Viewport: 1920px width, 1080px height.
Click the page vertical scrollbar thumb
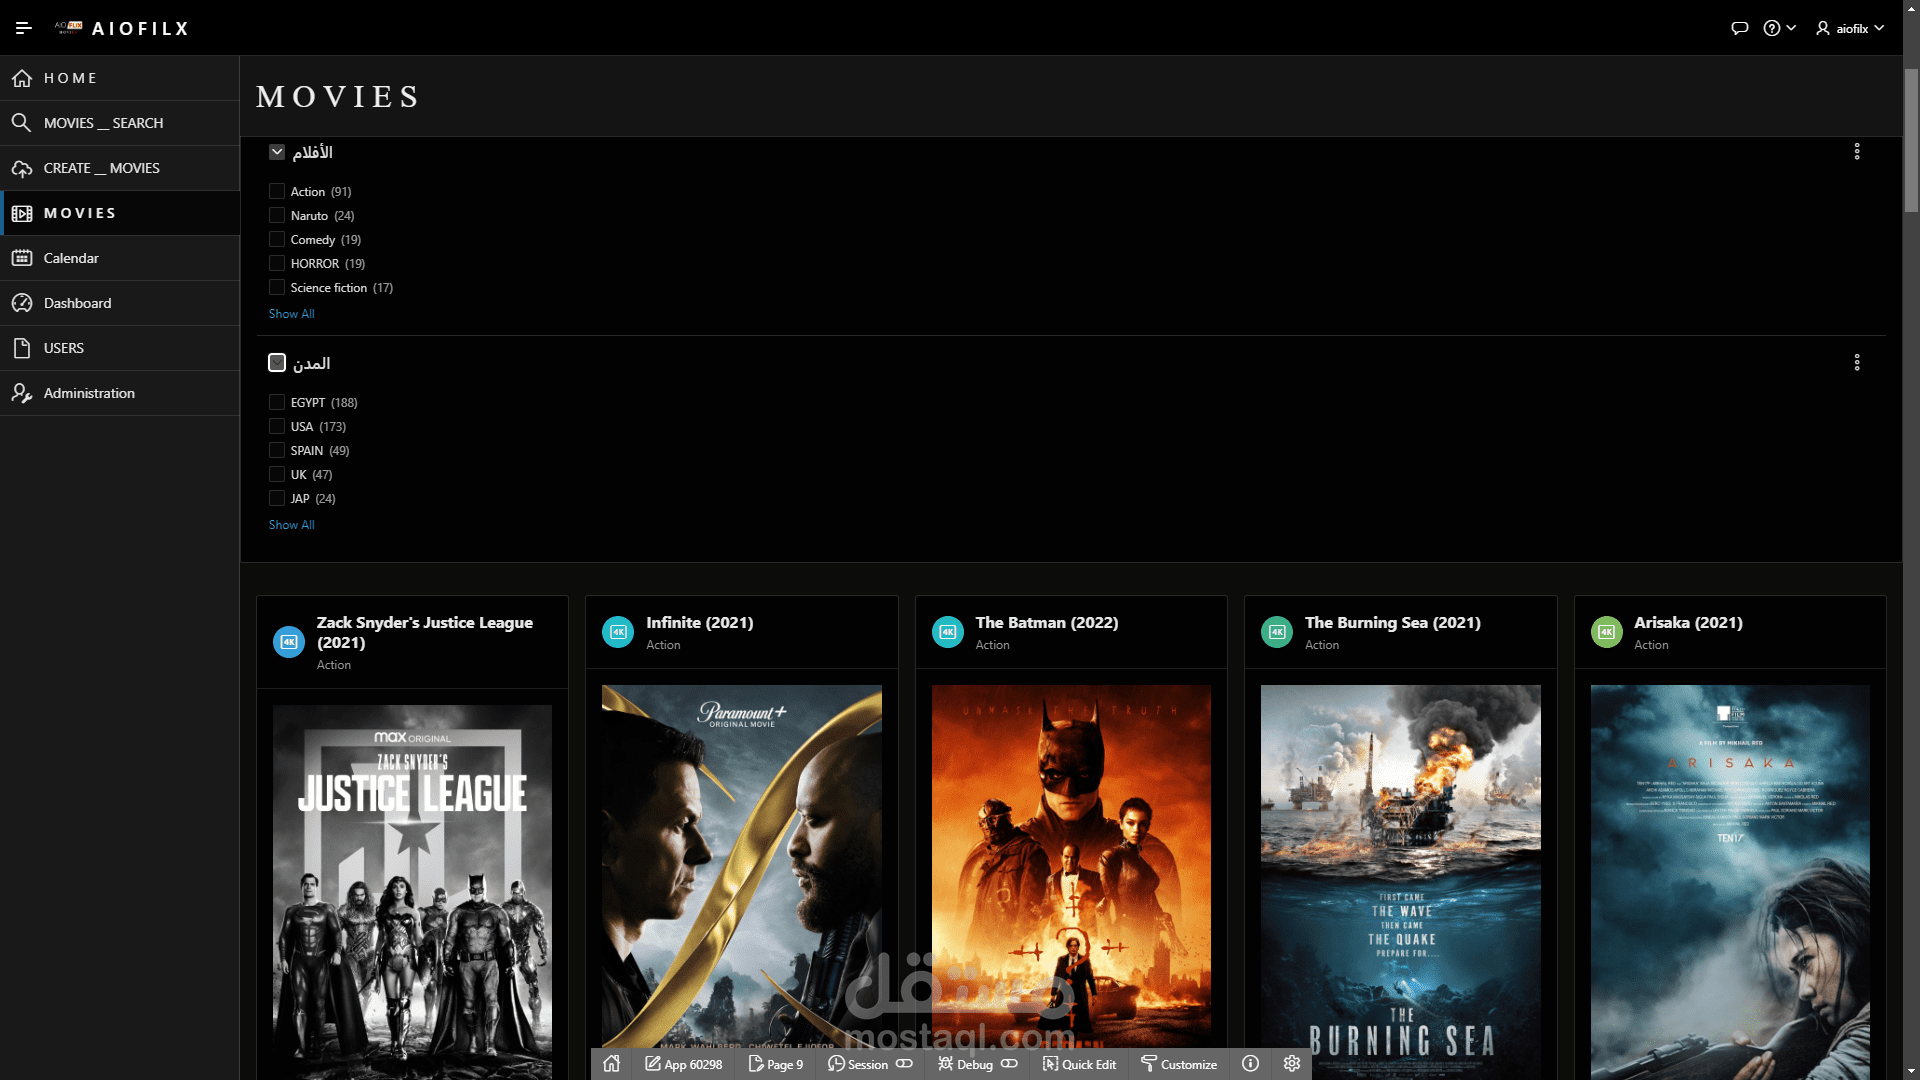click(1911, 140)
